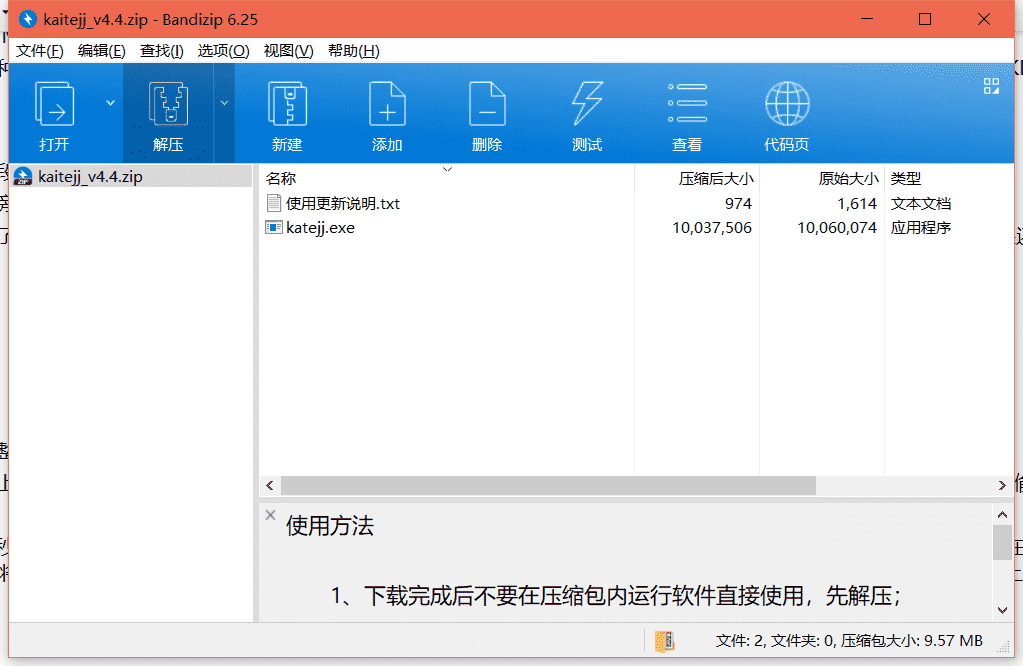Click the compressed size 974
1023x666 pixels.
click(738, 204)
